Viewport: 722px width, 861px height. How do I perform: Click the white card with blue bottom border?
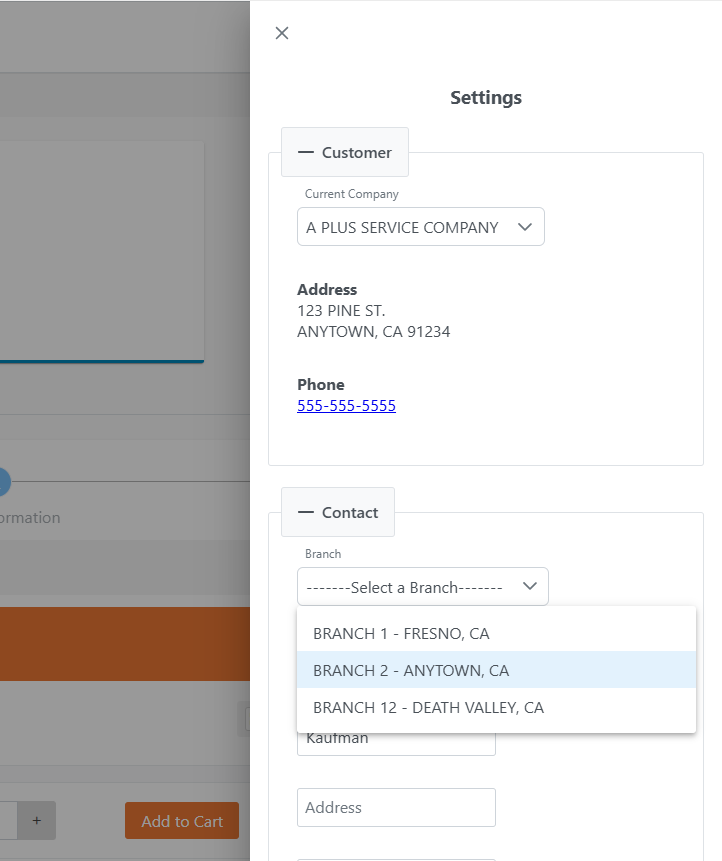[102, 250]
